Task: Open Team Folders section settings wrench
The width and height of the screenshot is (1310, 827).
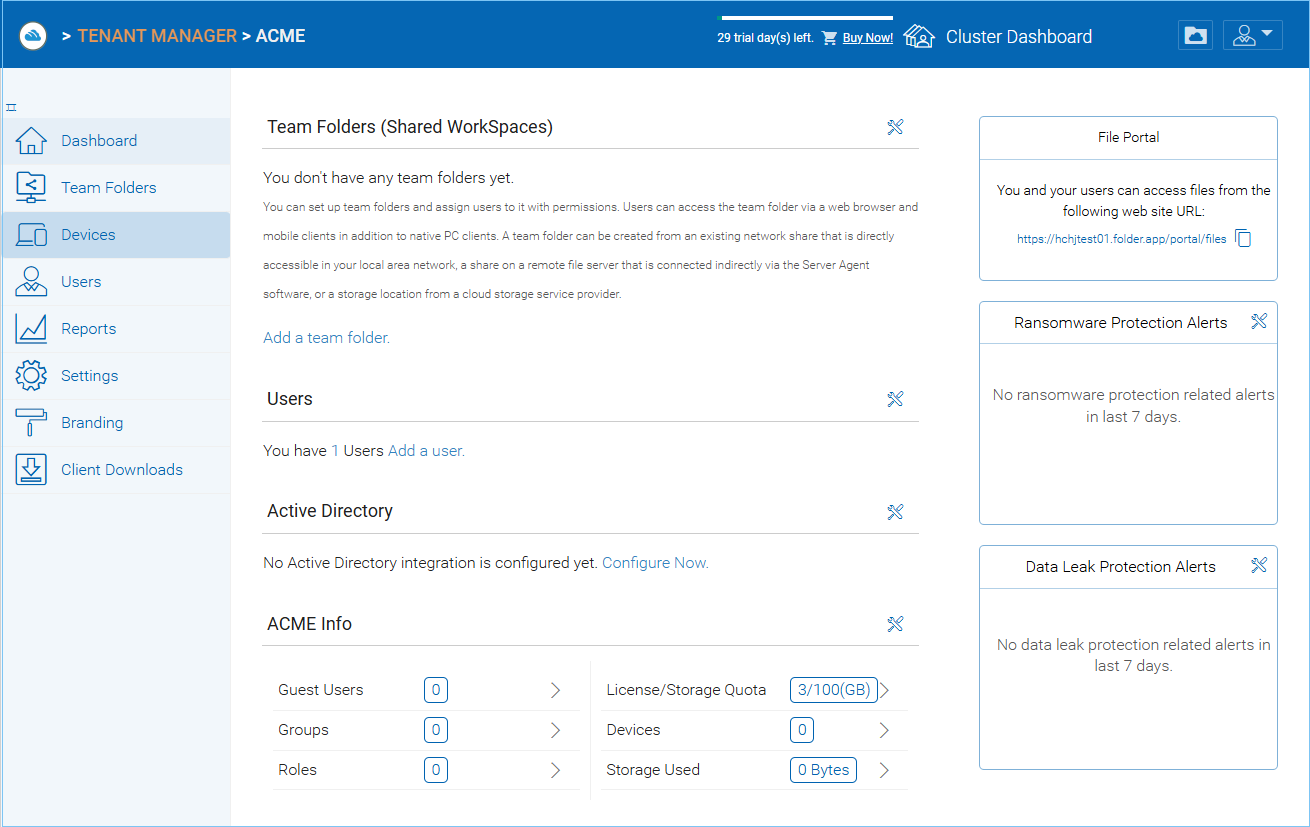Action: click(895, 127)
